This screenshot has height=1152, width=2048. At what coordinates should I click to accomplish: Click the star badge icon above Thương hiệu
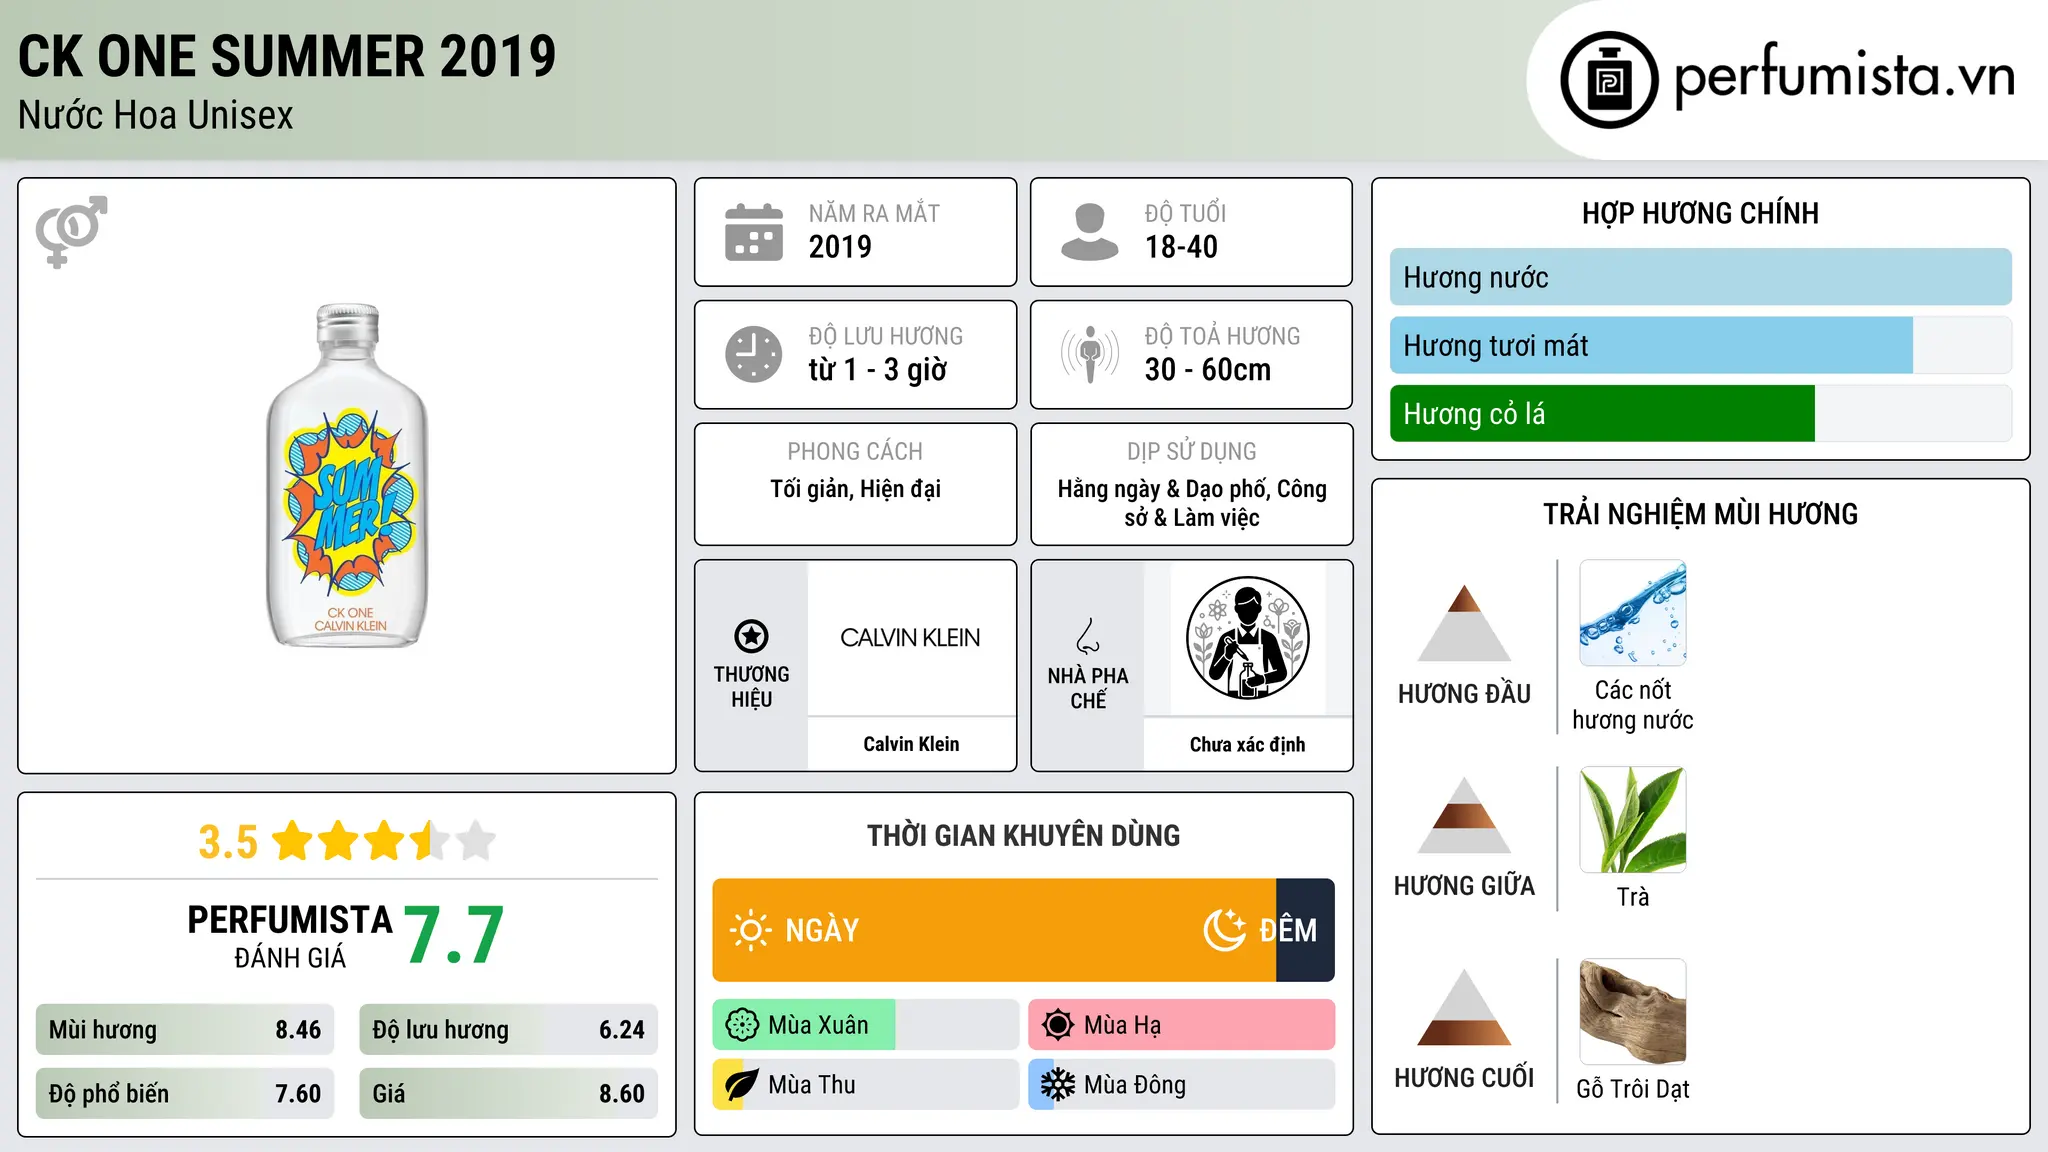[x=751, y=636]
